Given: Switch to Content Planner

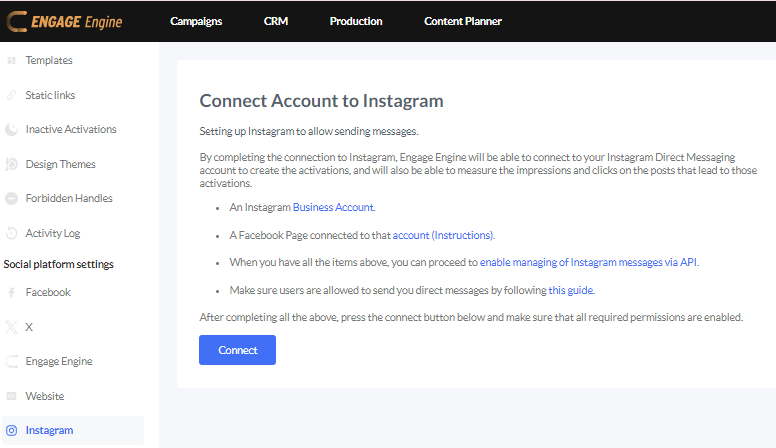Looking at the screenshot, I should pos(463,21).
